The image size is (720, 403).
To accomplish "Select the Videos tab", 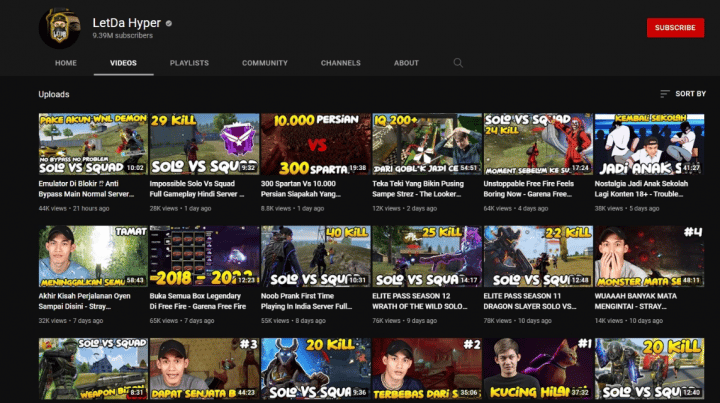I will tap(124, 63).
